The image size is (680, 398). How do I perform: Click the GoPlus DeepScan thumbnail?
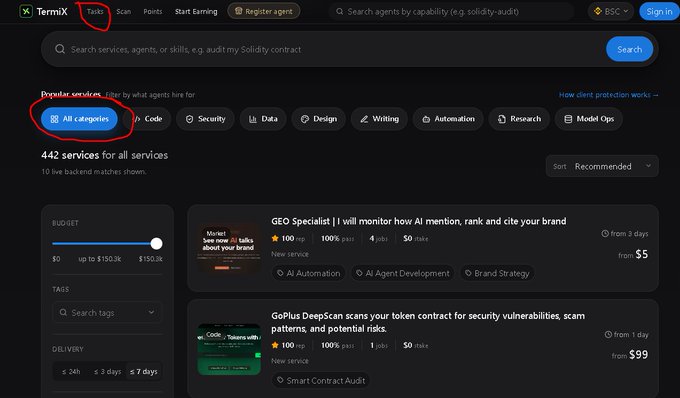click(x=229, y=349)
